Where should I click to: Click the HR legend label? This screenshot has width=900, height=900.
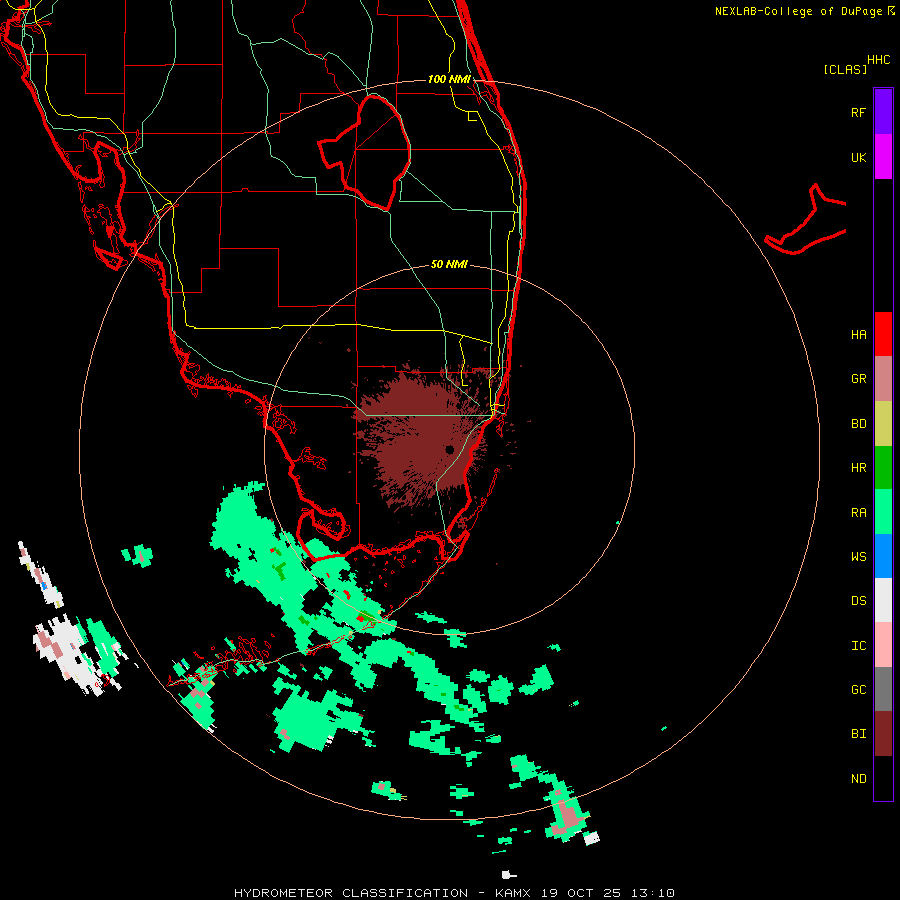pos(858,468)
